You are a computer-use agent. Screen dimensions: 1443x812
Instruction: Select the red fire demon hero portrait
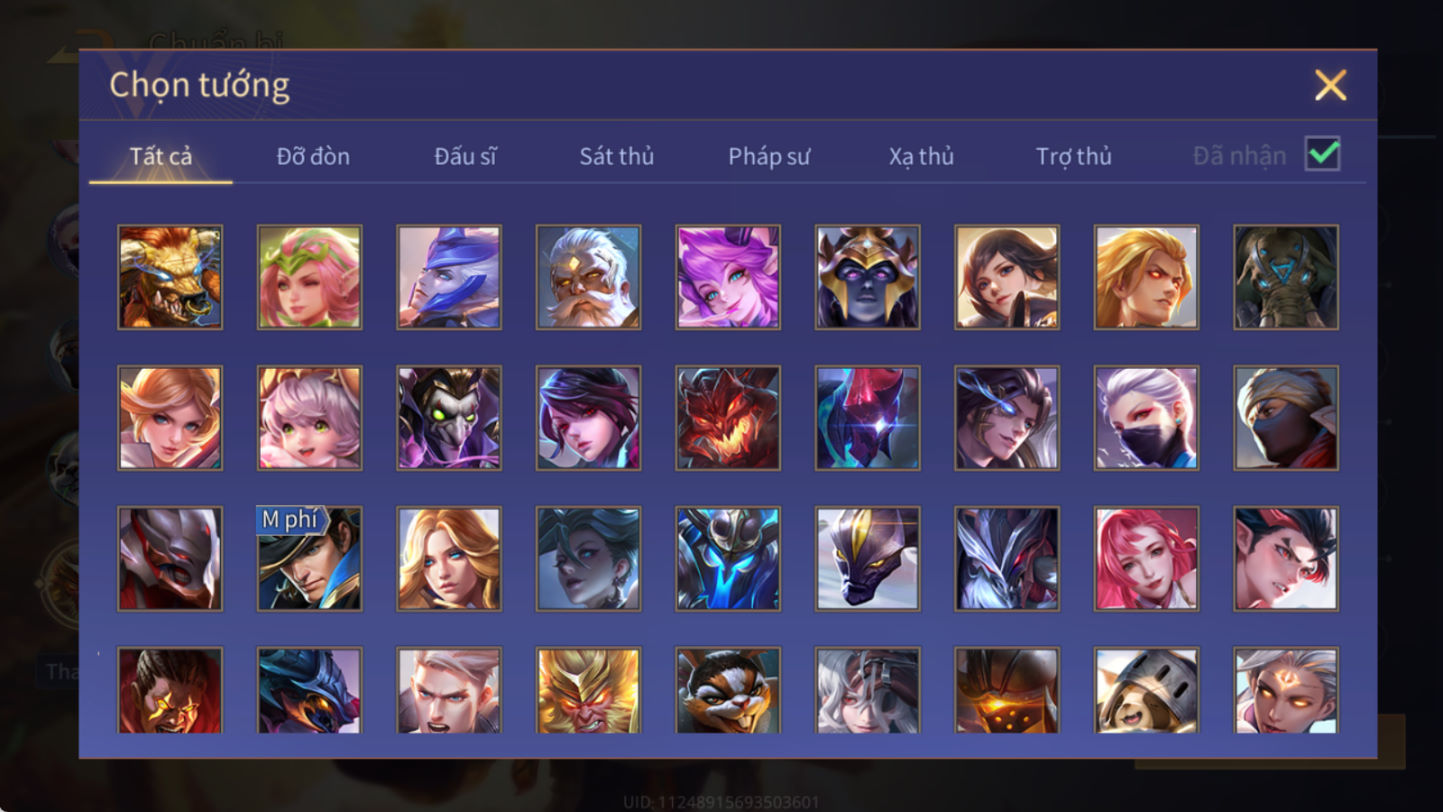(x=728, y=418)
